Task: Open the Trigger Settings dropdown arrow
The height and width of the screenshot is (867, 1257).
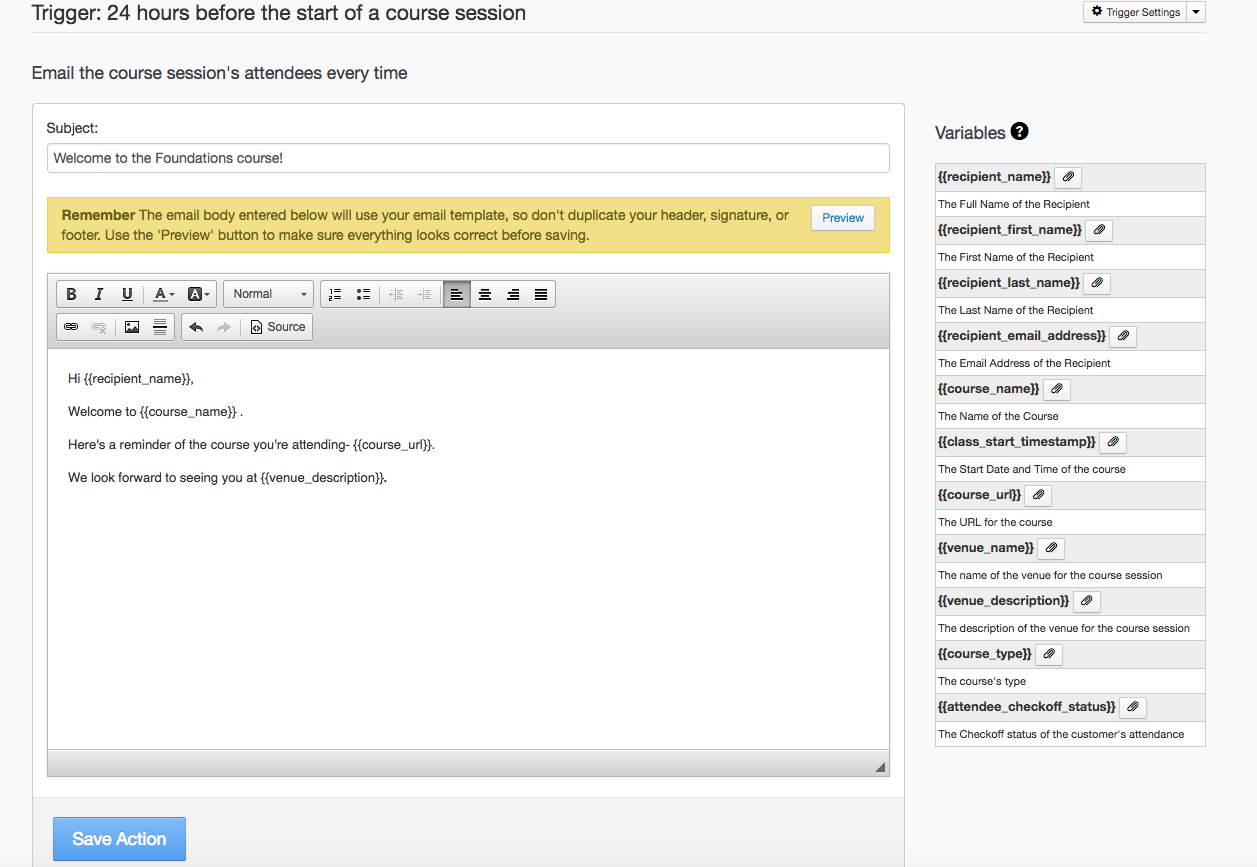Action: [x=1197, y=12]
